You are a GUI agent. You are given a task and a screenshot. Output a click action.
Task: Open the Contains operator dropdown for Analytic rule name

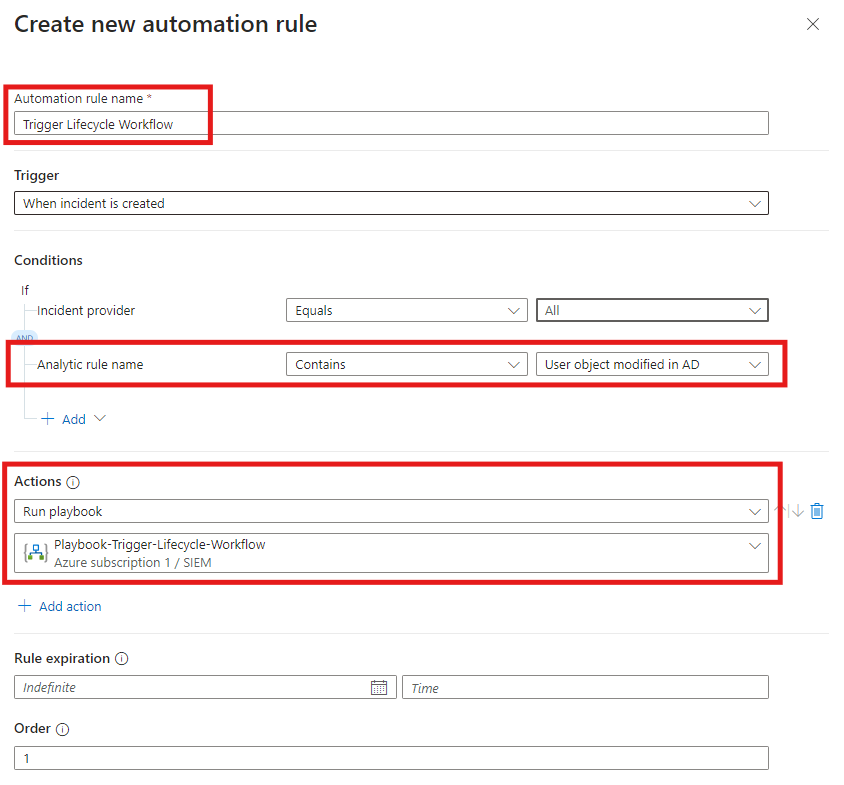point(405,365)
